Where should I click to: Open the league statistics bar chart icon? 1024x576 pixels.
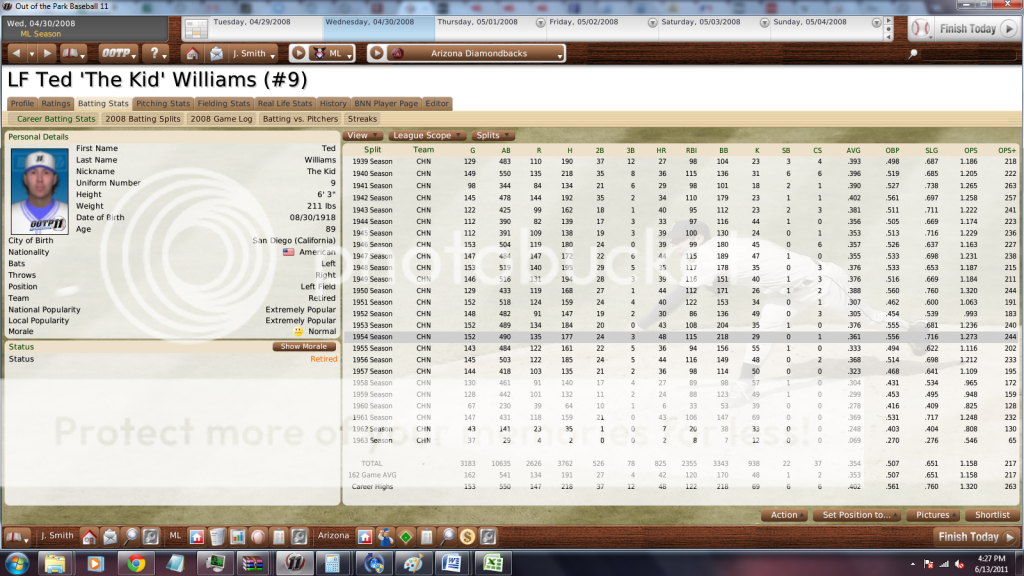tap(238, 537)
